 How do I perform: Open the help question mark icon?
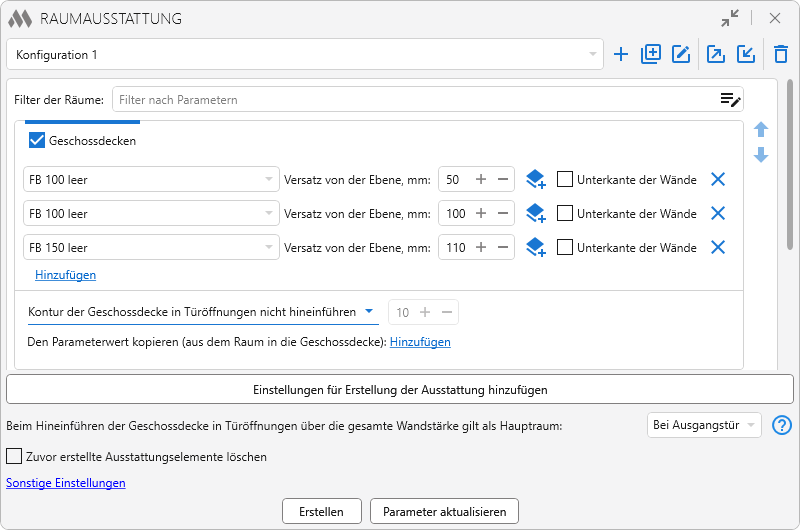coord(782,425)
